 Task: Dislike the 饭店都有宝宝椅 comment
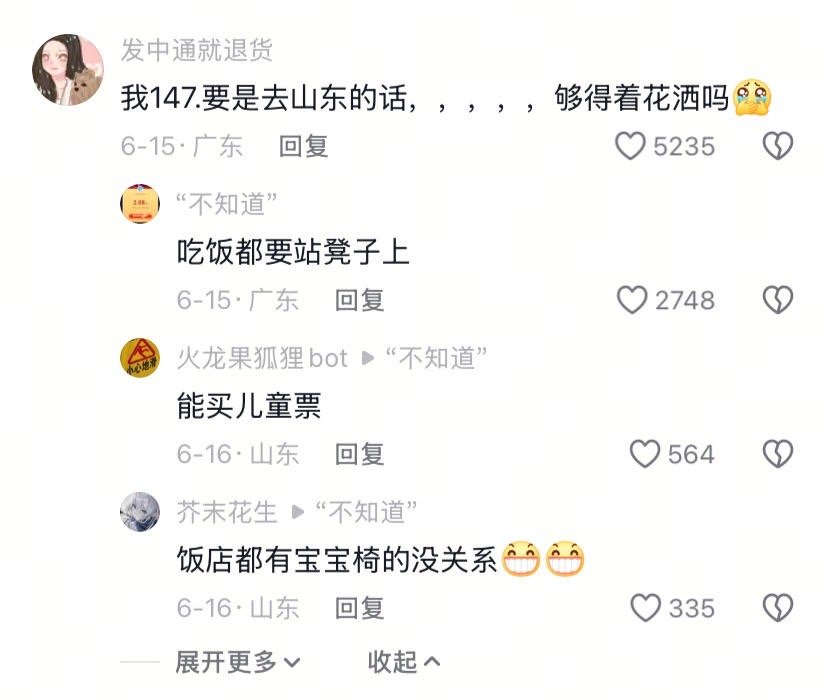coord(778,608)
